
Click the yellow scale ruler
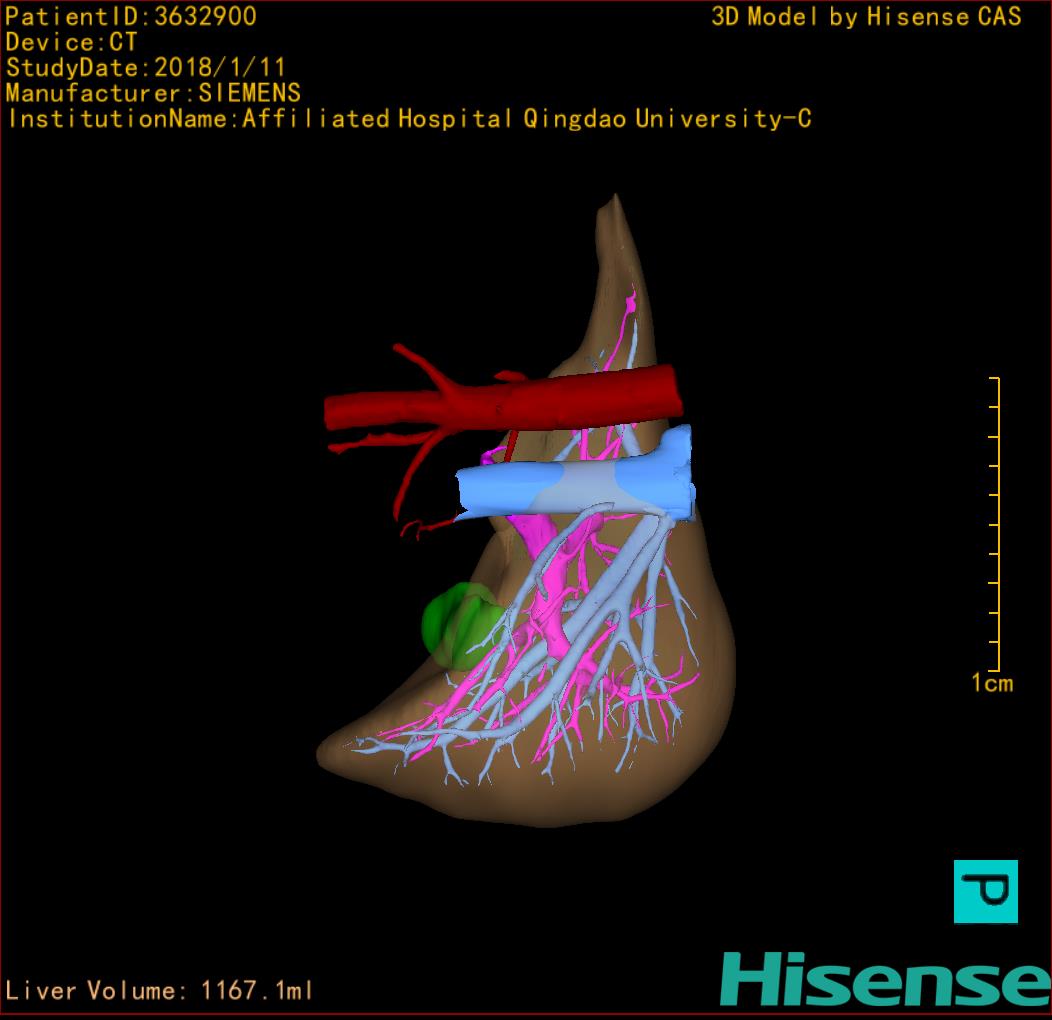point(994,524)
